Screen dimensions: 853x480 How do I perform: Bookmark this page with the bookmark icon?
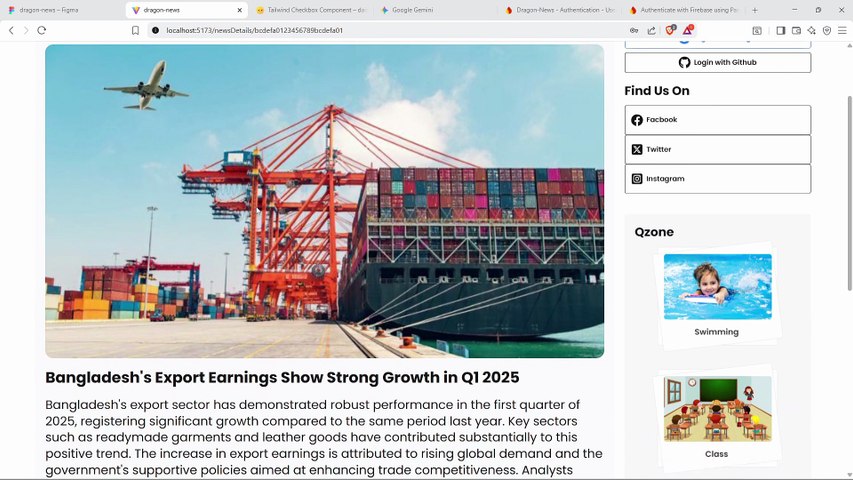[135, 30]
